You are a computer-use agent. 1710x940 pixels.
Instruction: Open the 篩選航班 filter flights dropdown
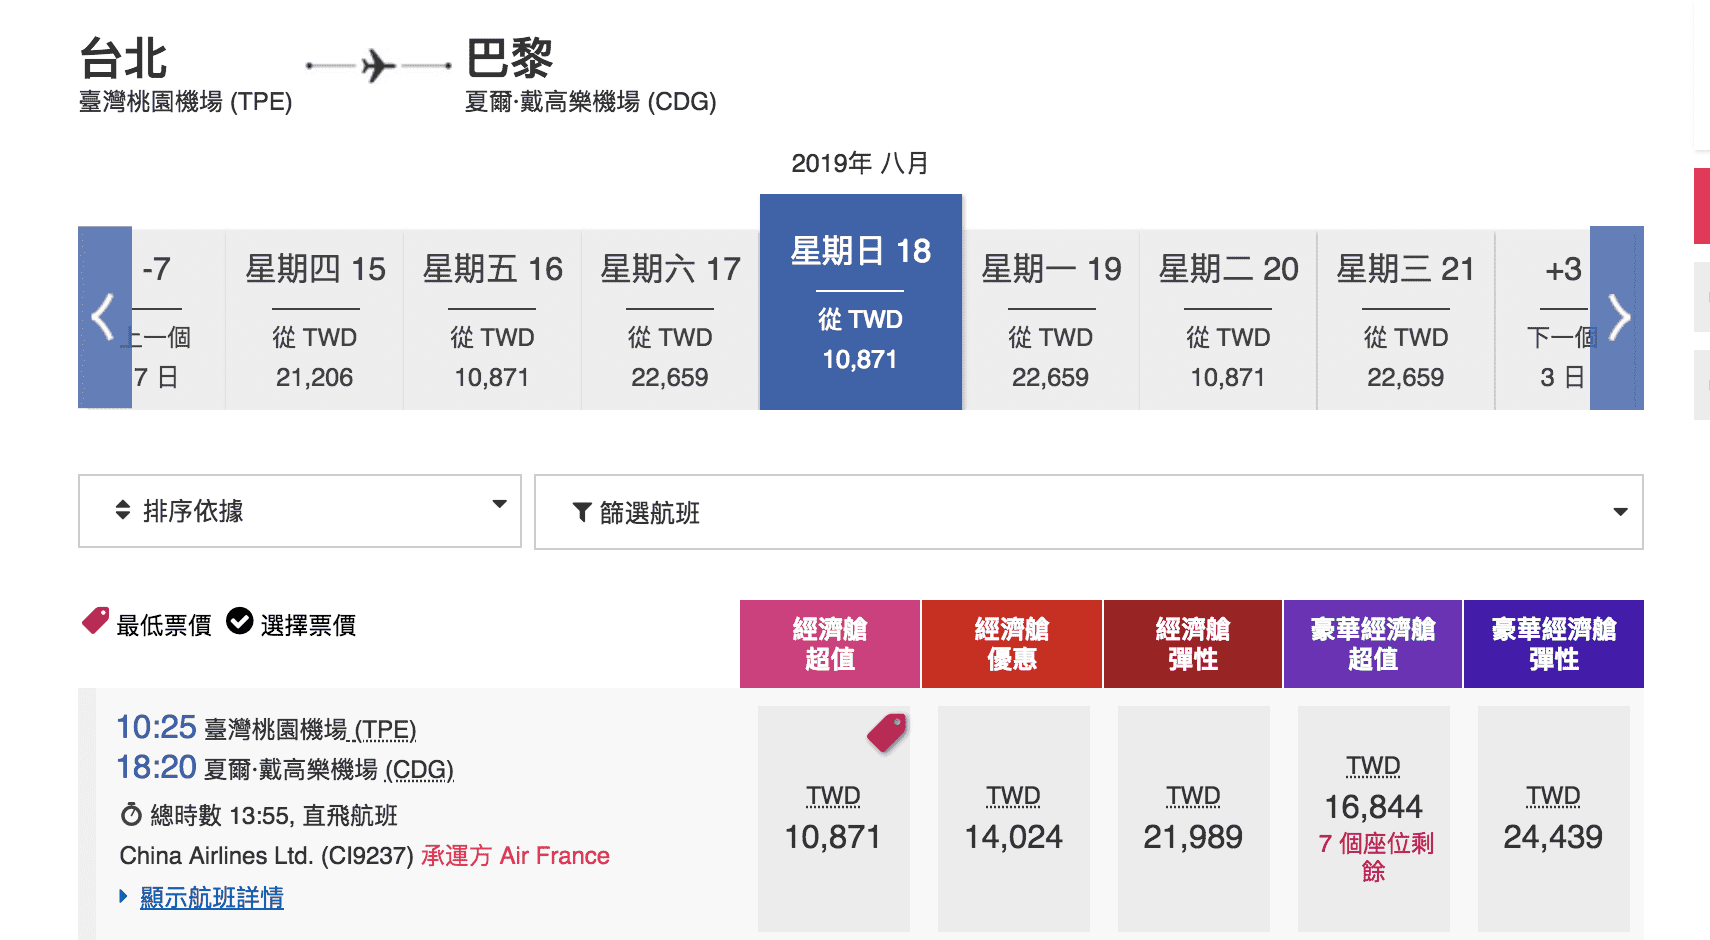[x=1088, y=512]
